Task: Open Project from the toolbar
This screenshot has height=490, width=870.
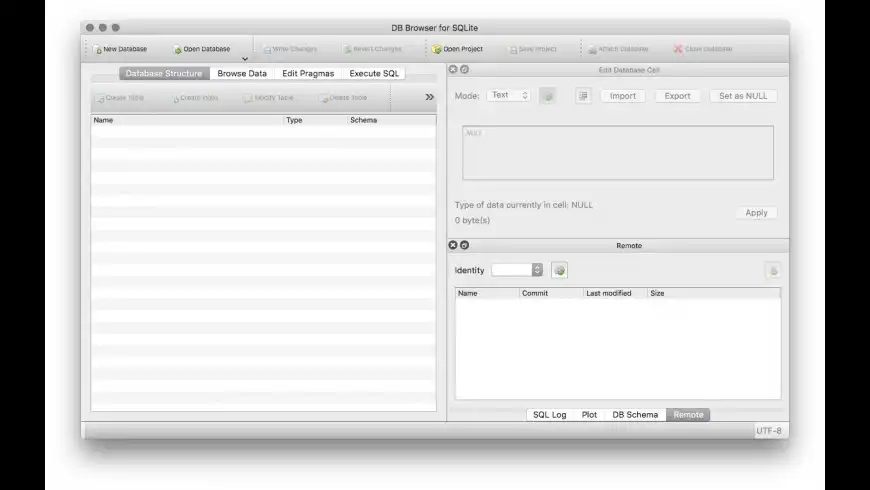Action: [457, 49]
